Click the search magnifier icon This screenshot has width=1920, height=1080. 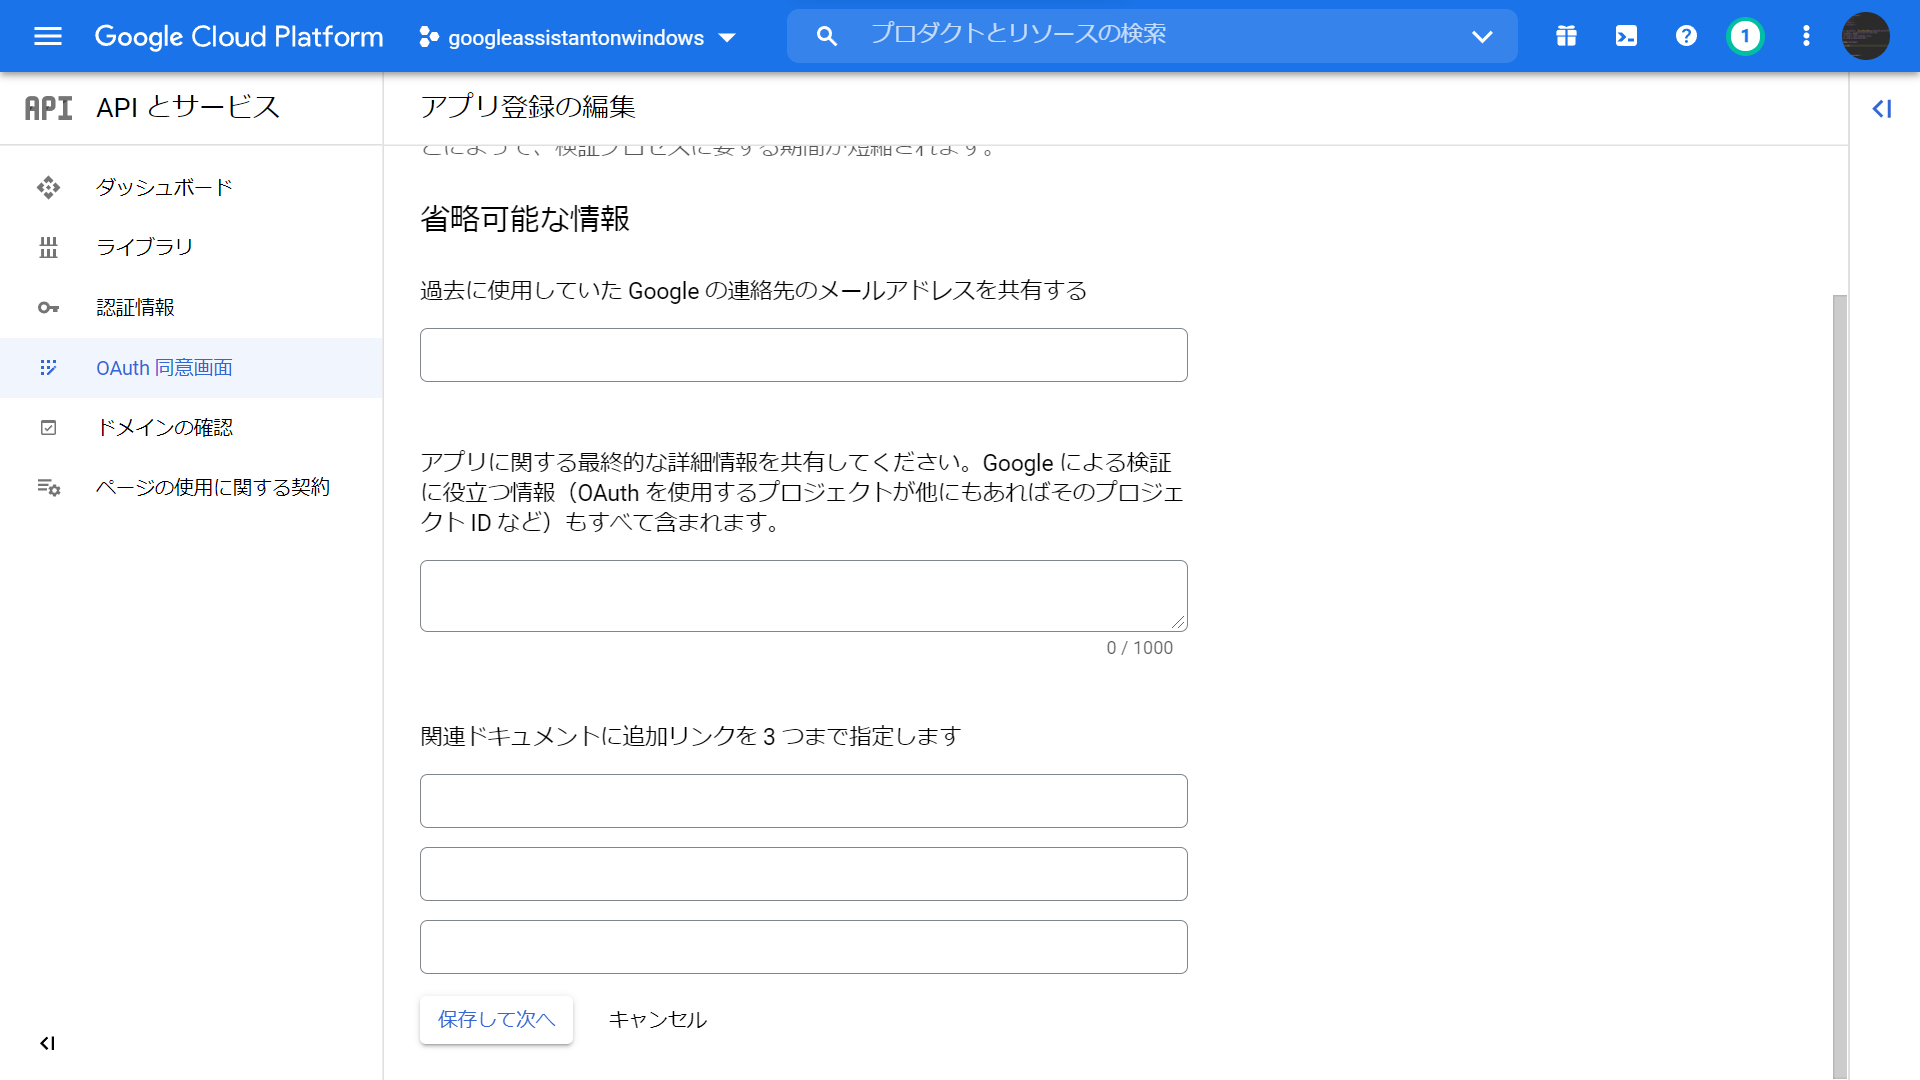(x=826, y=37)
